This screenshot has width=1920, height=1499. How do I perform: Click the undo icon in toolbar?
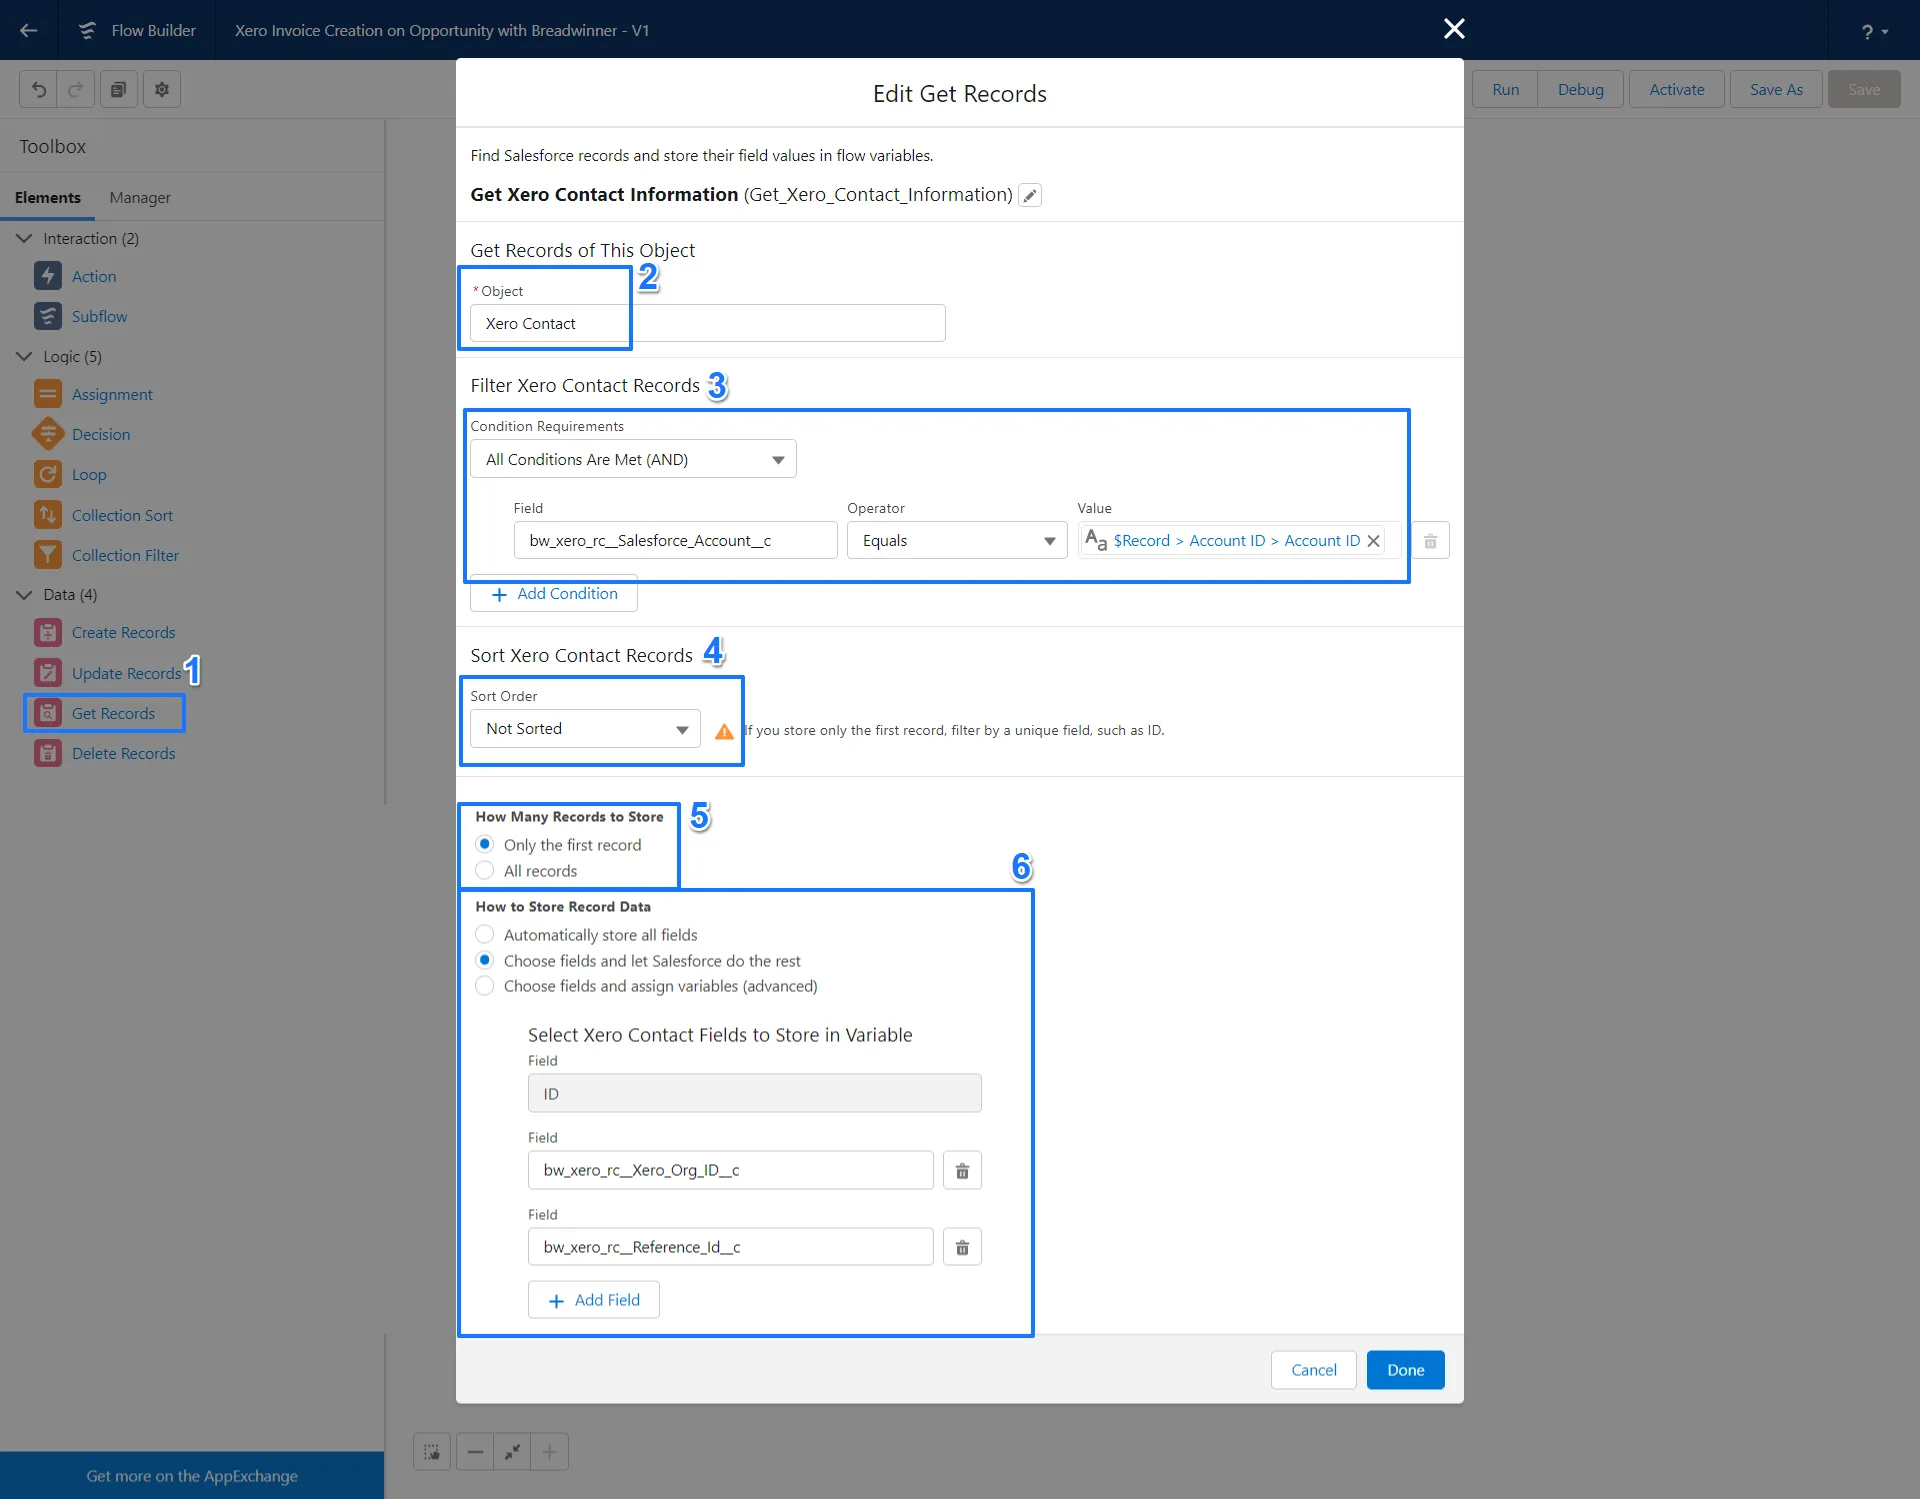pos(38,90)
